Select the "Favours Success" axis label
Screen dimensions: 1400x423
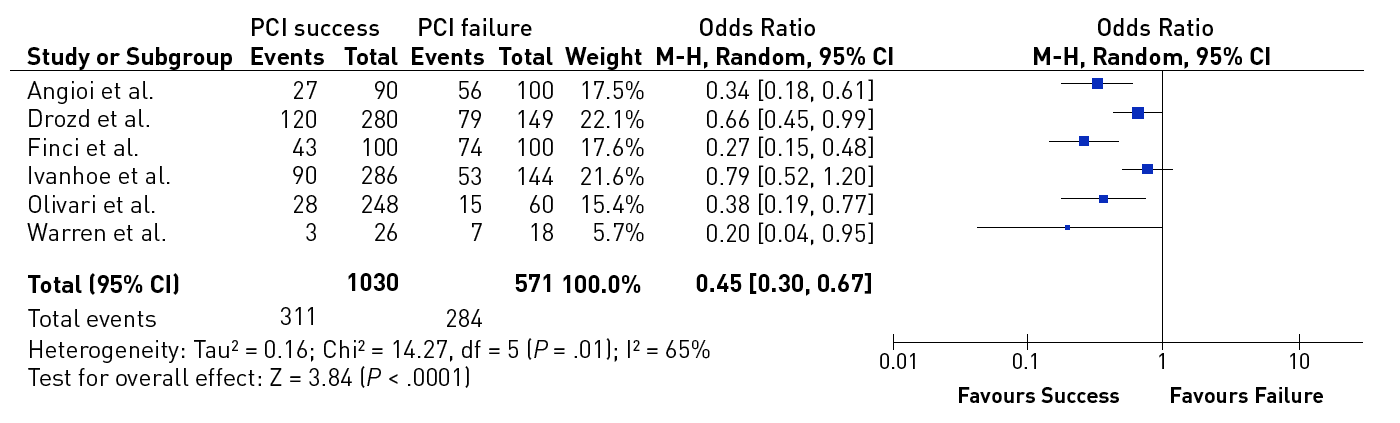tap(1038, 396)
